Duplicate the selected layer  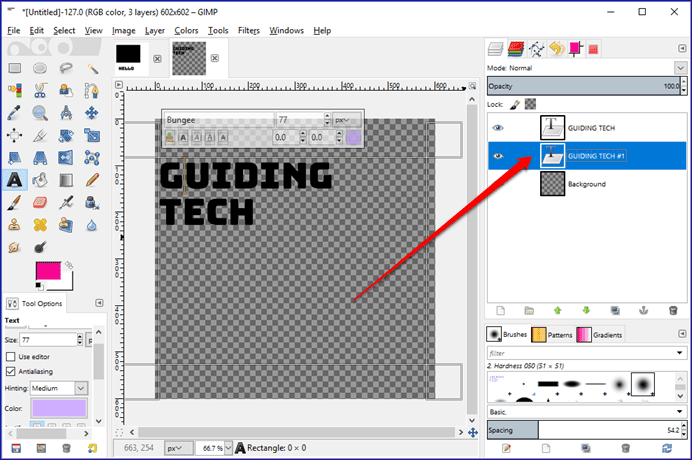click(615, 311)
